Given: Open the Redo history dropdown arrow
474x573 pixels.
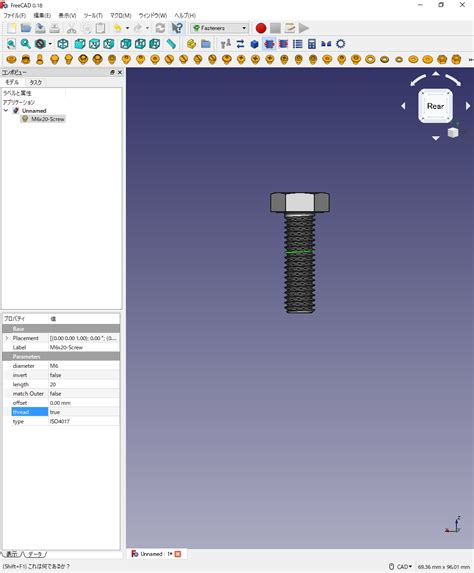Looking at the screenshot, I should click(x=147, y=28).
